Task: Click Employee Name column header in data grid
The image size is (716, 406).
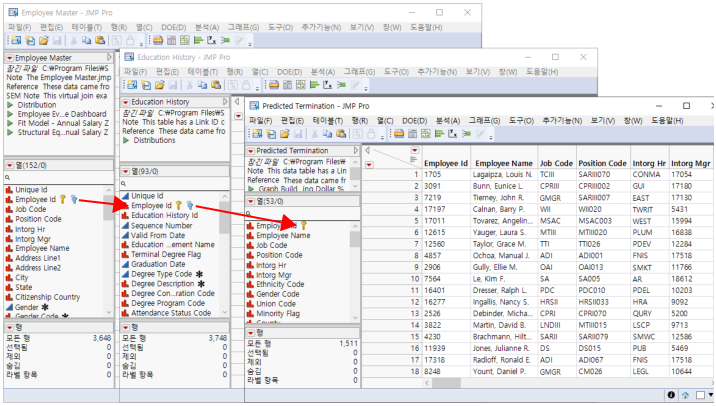Action: click(504, 163)
